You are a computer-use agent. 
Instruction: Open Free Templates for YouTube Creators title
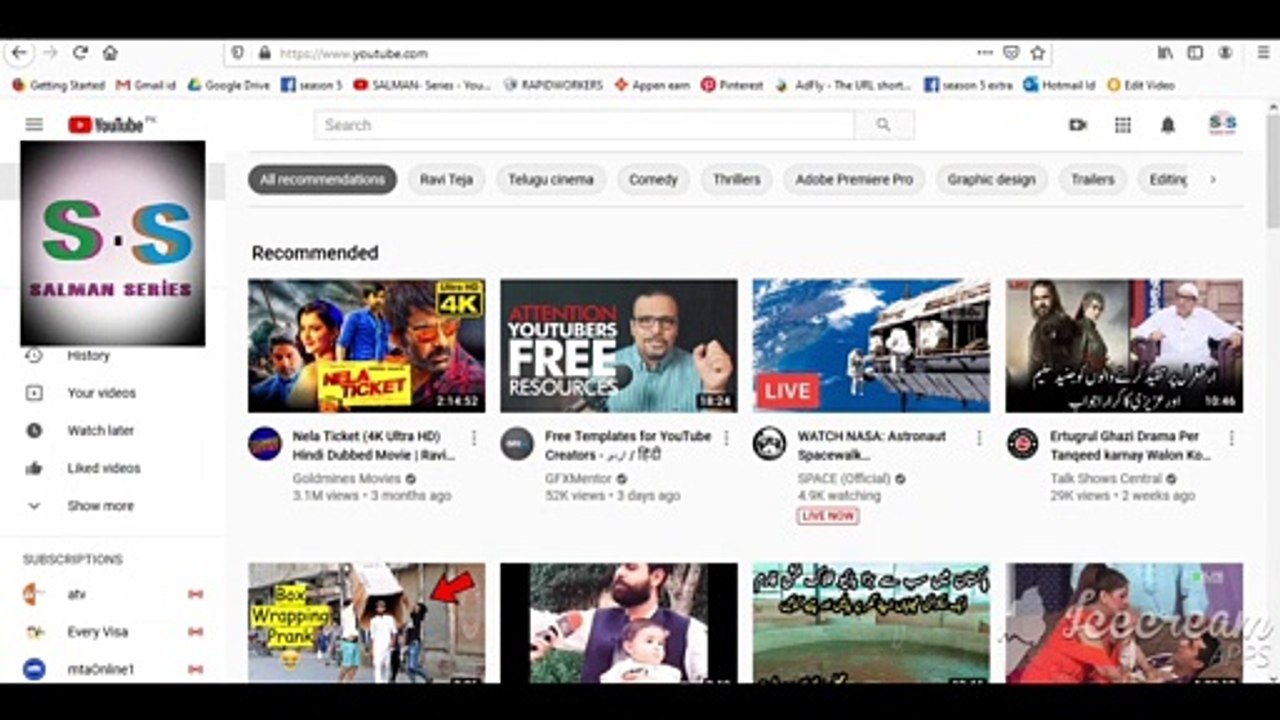coord(628,446)
